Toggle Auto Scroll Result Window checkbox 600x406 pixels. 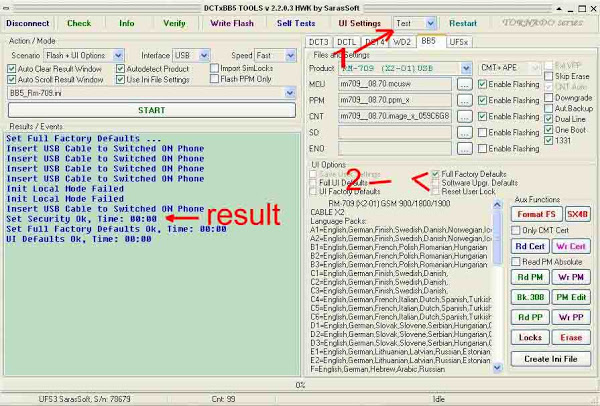[11, 80]
